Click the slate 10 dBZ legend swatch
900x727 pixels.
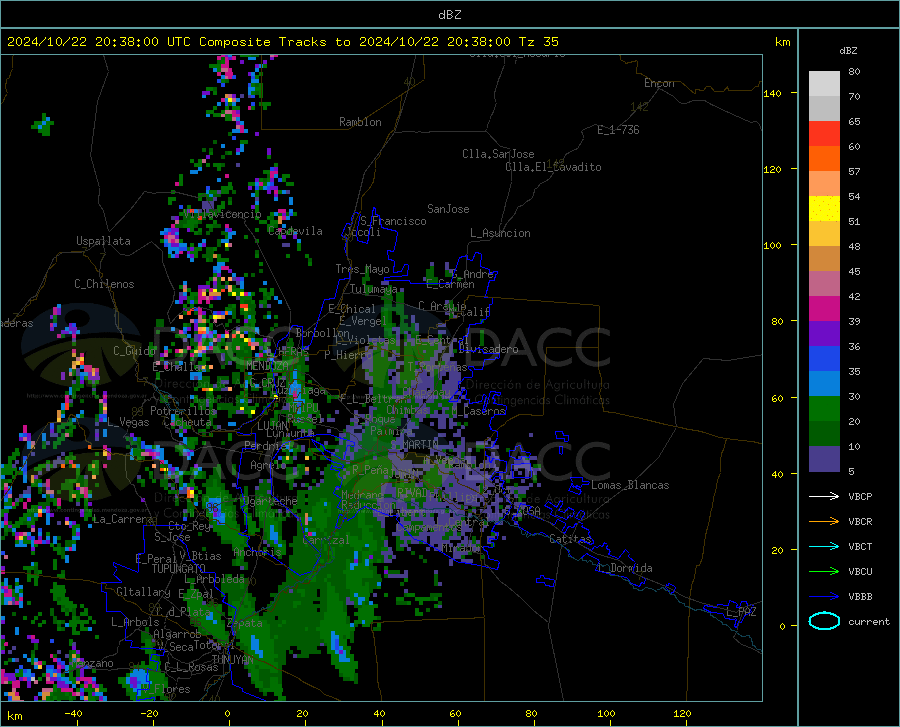[x=824, y=458]
